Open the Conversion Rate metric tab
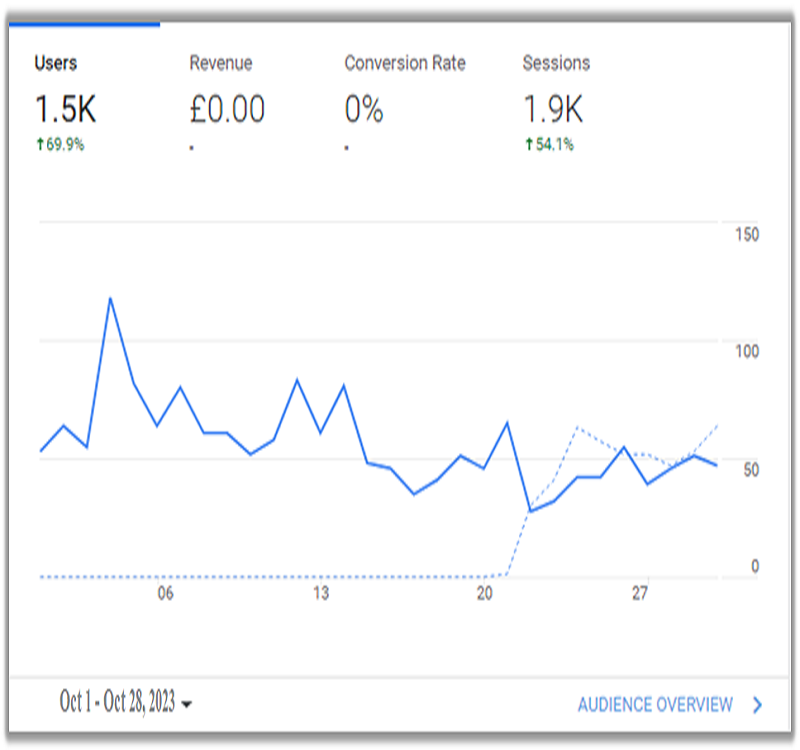800x750 pixels. click(404, 63)
